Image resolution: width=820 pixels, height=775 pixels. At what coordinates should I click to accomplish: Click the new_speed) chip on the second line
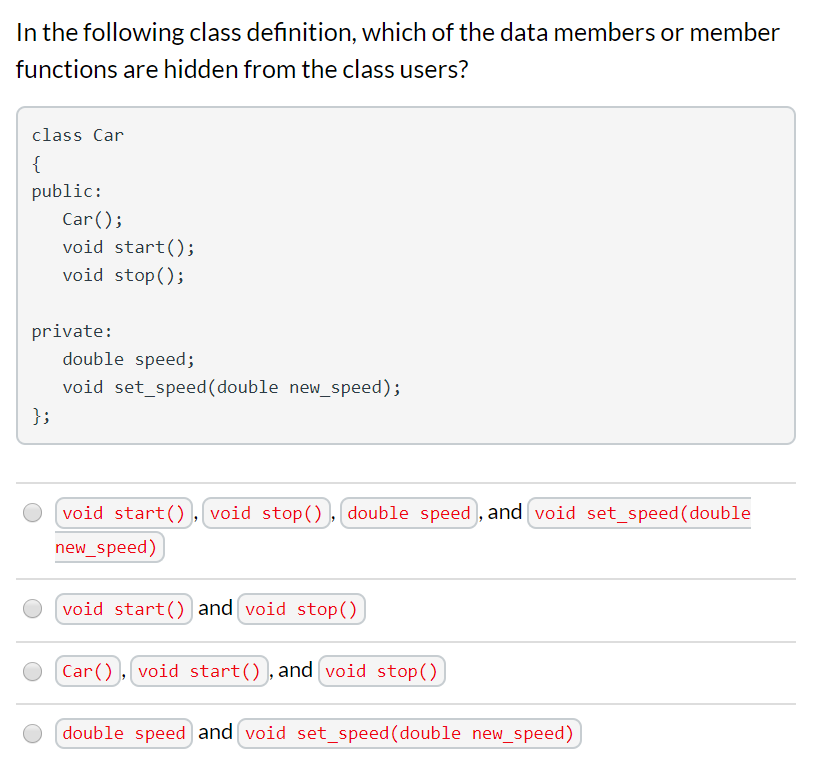[x=108, y=546]
